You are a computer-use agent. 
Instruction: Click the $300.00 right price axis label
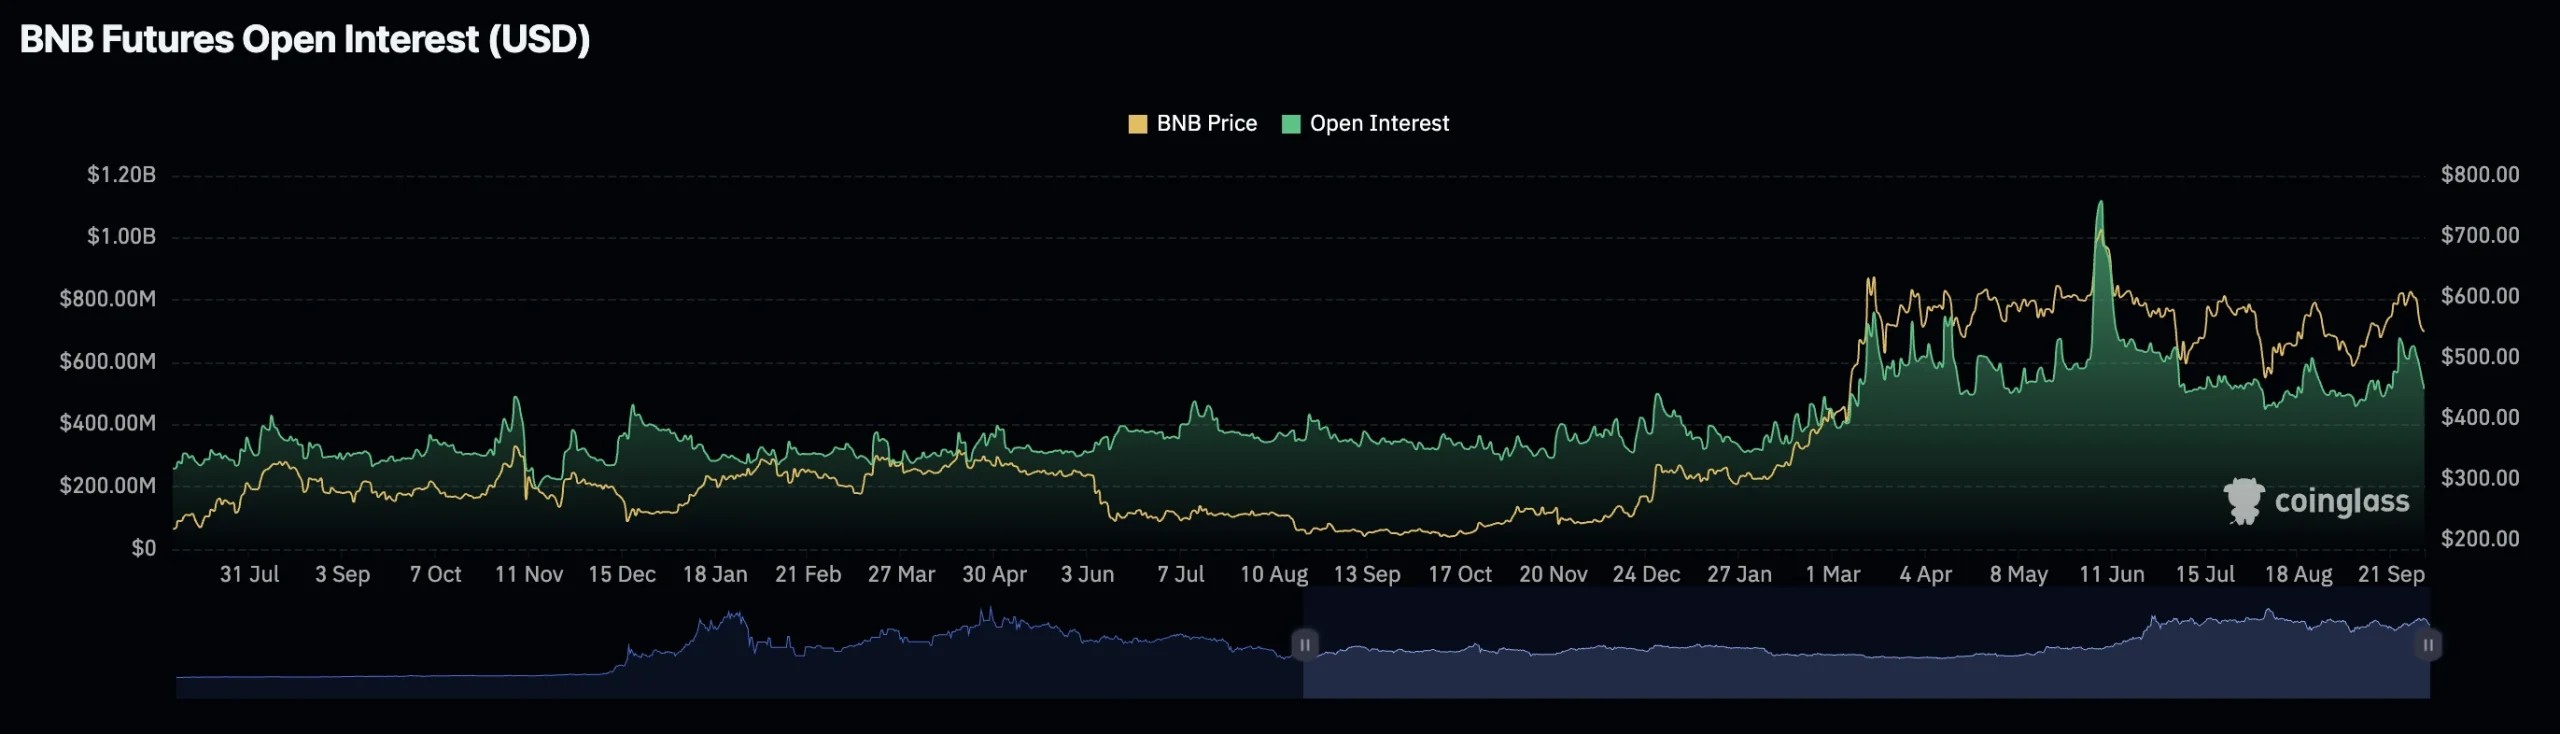click(2480, 478)
